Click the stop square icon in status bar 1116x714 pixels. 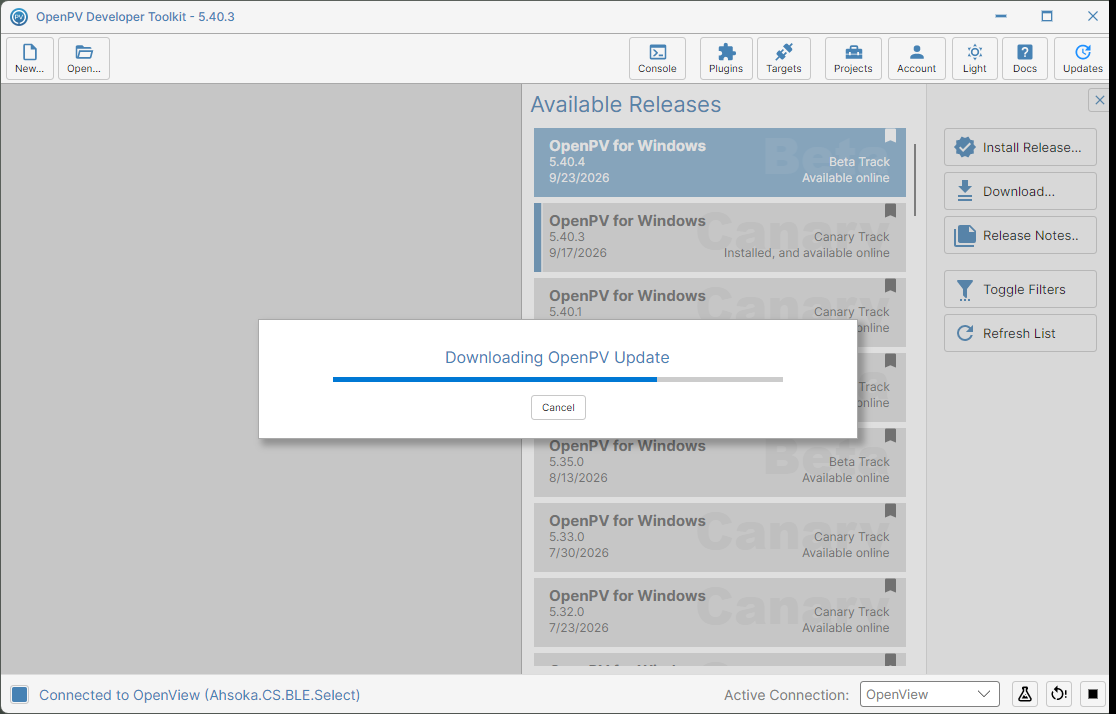(x=1093, y=694)
